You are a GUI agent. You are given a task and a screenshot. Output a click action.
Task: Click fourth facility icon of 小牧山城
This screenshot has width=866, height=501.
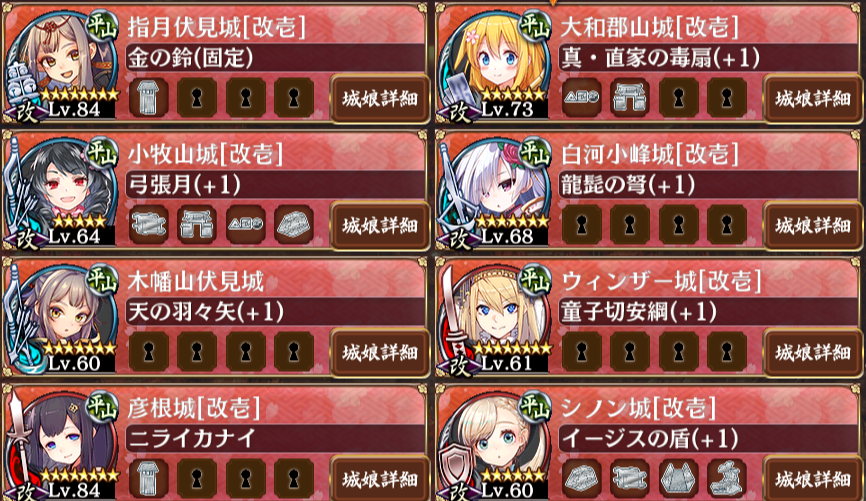(294, 225)
